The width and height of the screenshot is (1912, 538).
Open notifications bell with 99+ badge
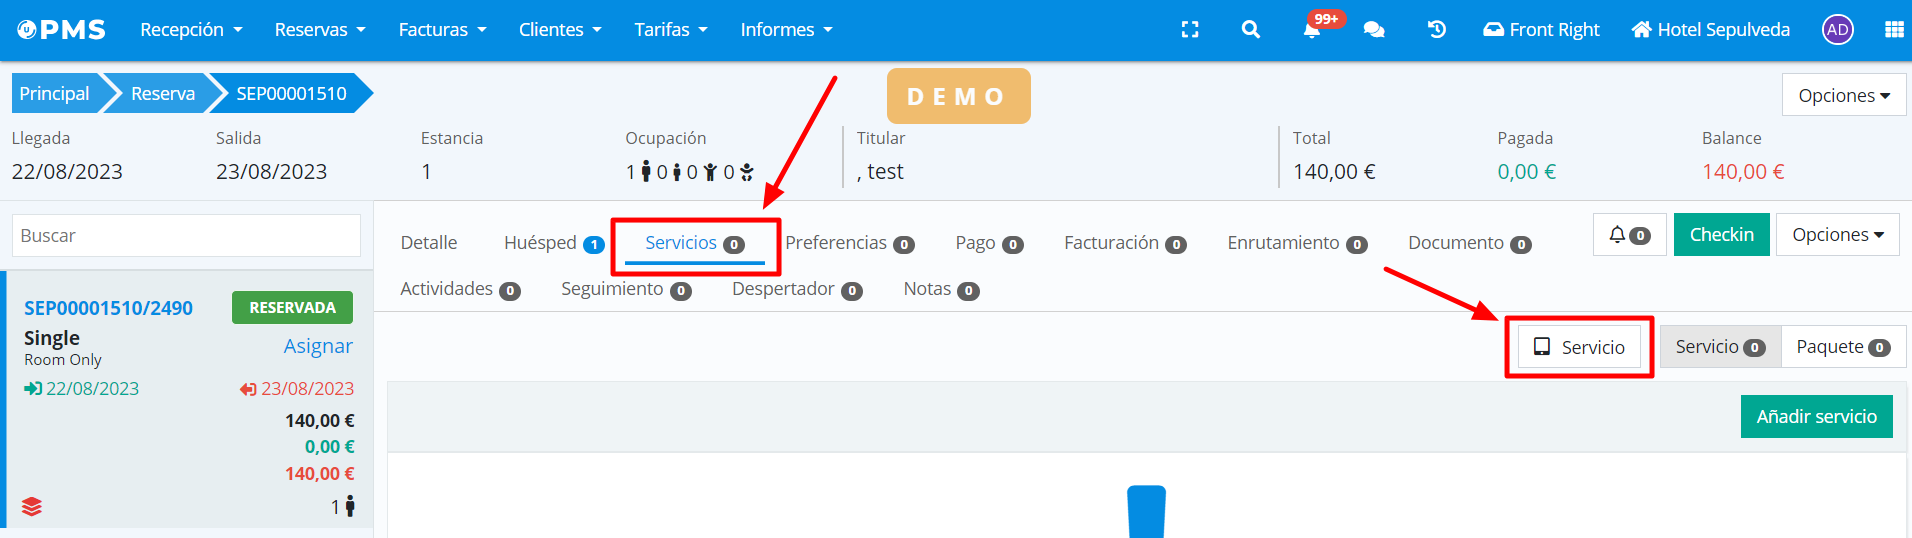click(x=1312, y=30)
